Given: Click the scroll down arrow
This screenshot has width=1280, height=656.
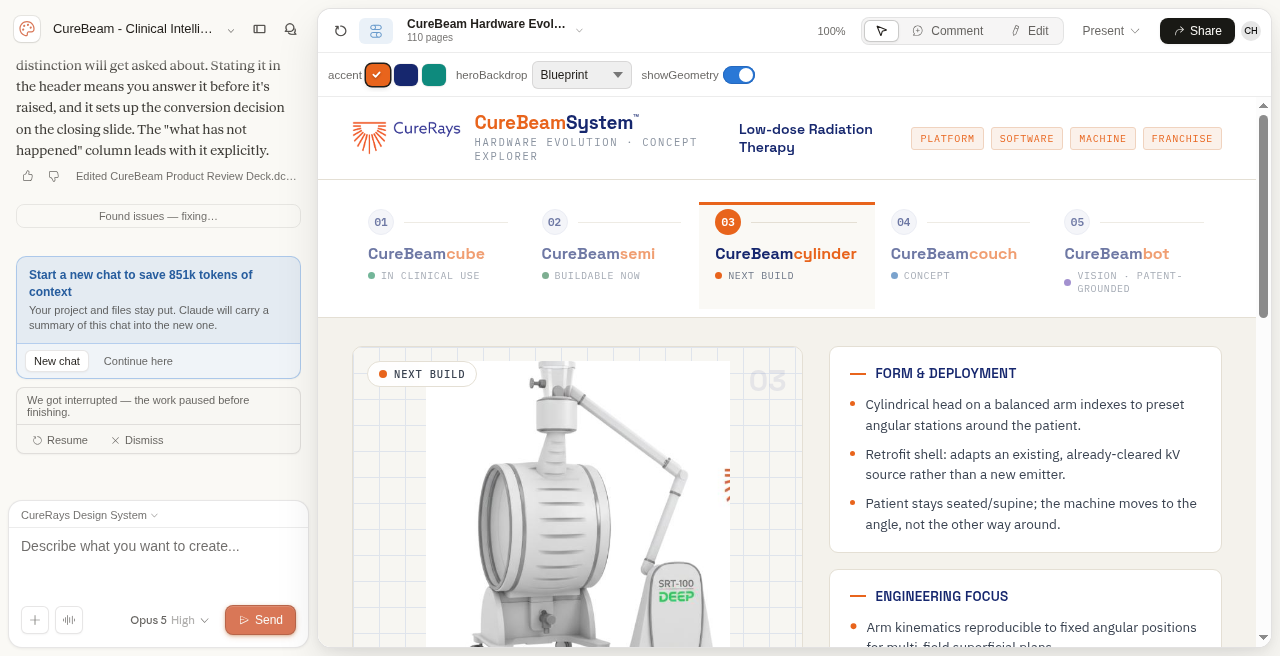Looking at the screenshot, I should click(x=1263, y=637).
